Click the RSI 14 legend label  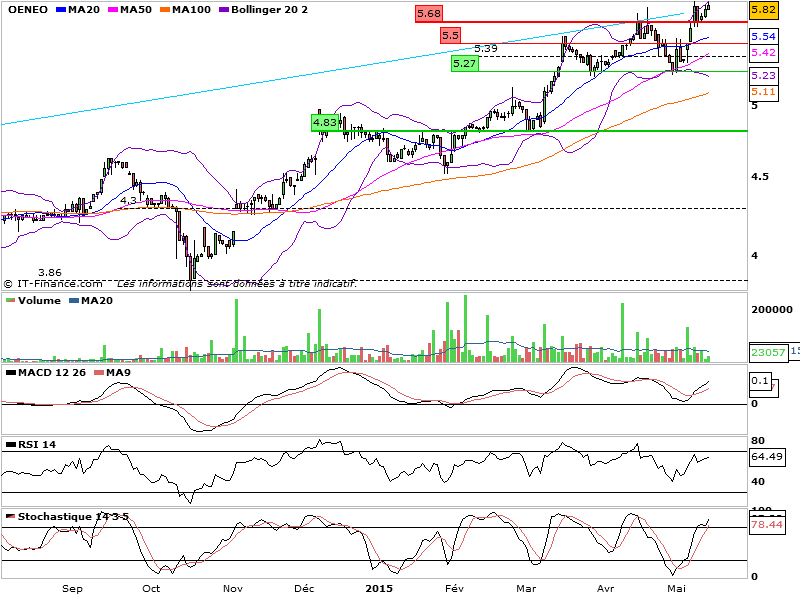[x=37, y=445]
